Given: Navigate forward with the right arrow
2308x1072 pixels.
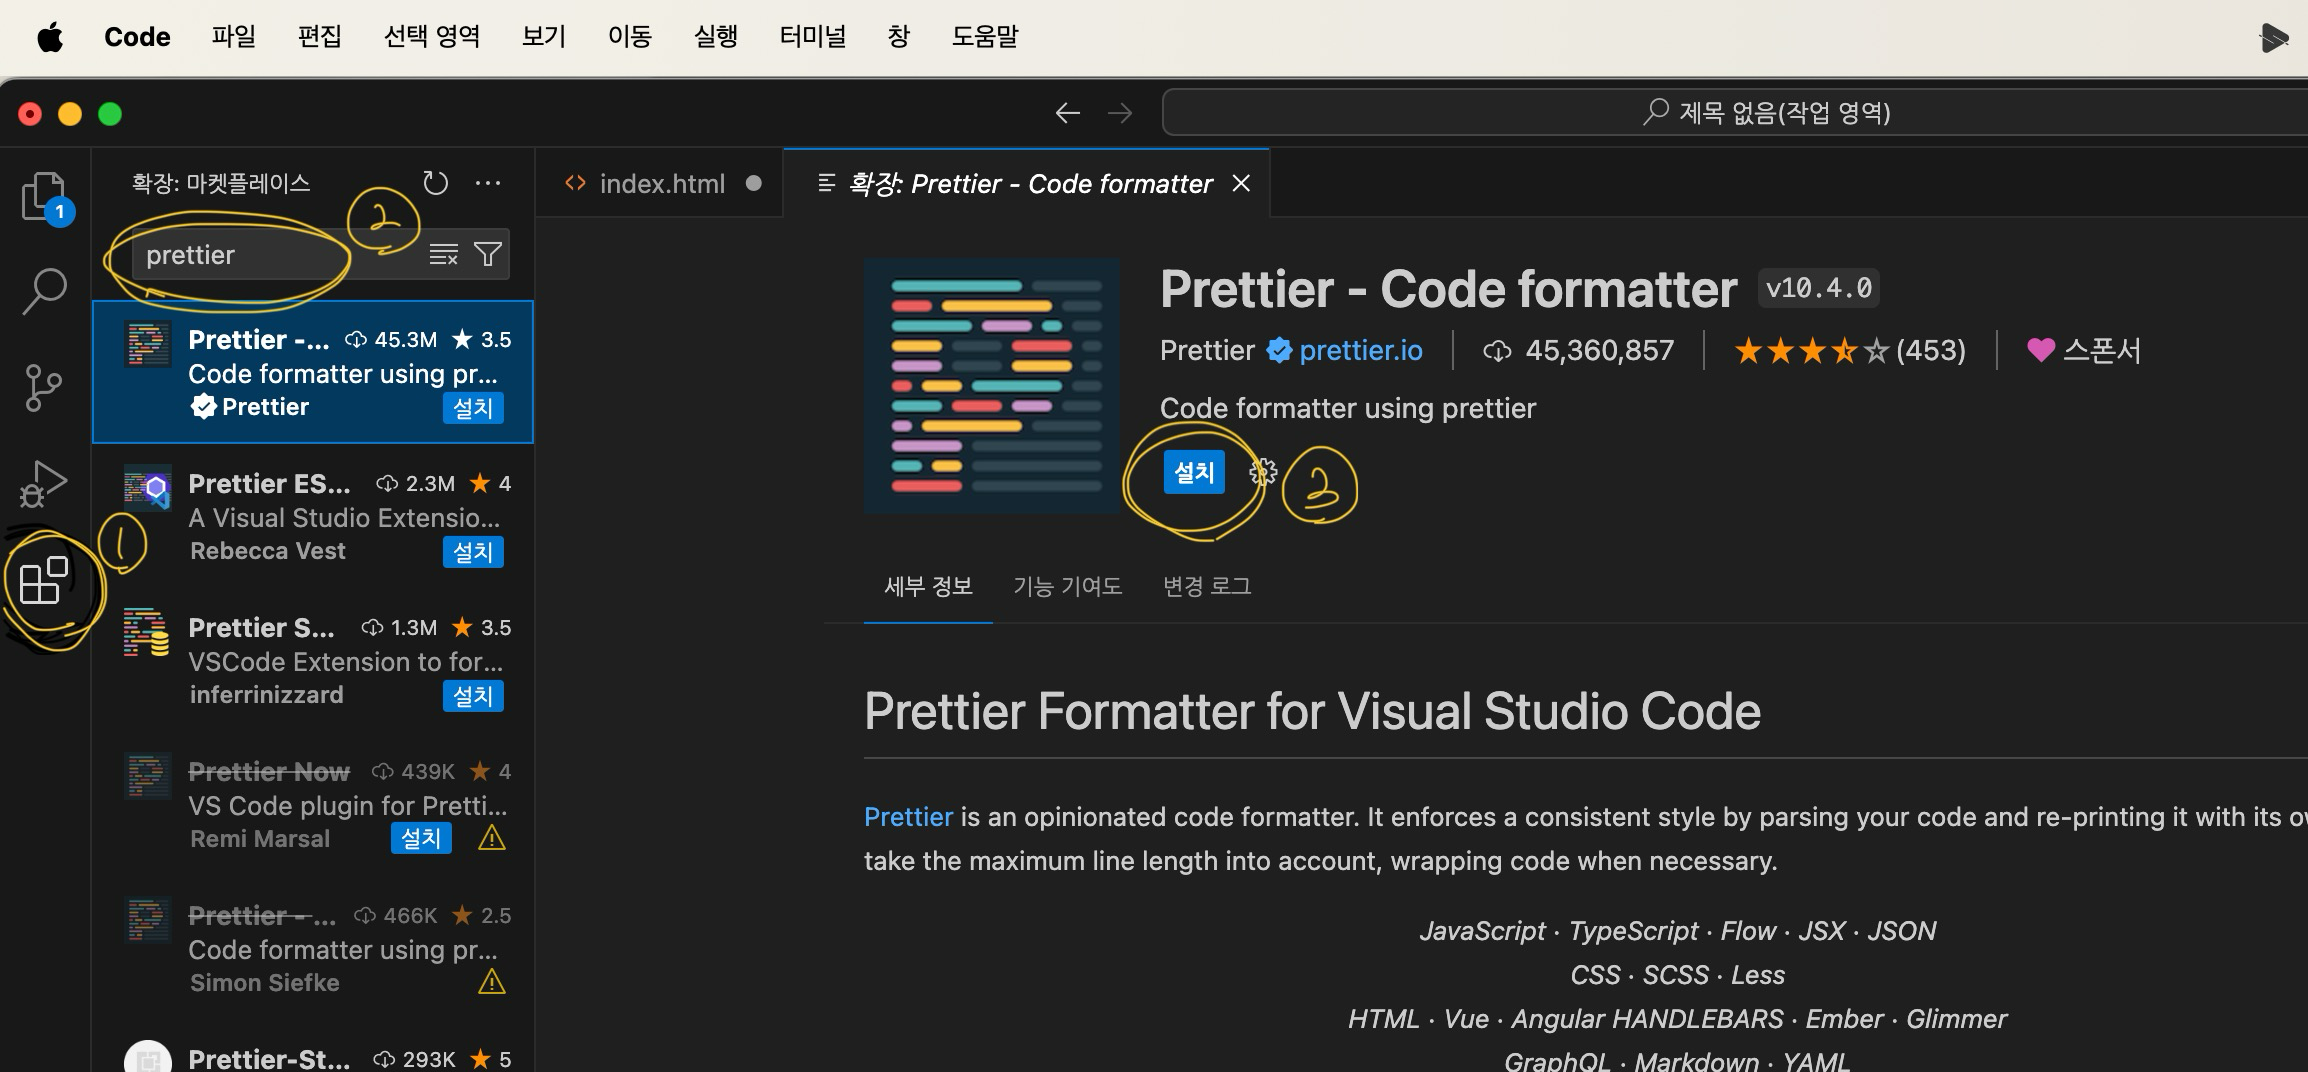Looking at the screenshot, I should (x=1120, y=113).
